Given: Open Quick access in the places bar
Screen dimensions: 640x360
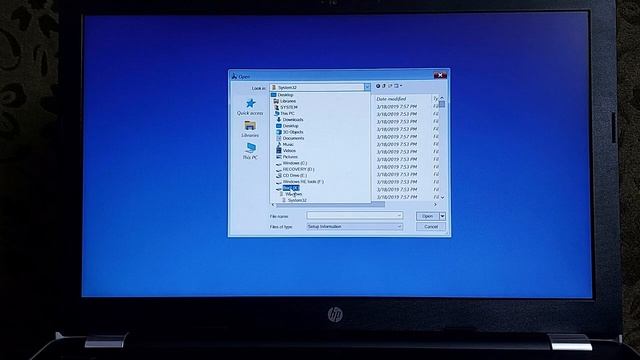Looking at the screenshot, I should (x=250, y=107).
